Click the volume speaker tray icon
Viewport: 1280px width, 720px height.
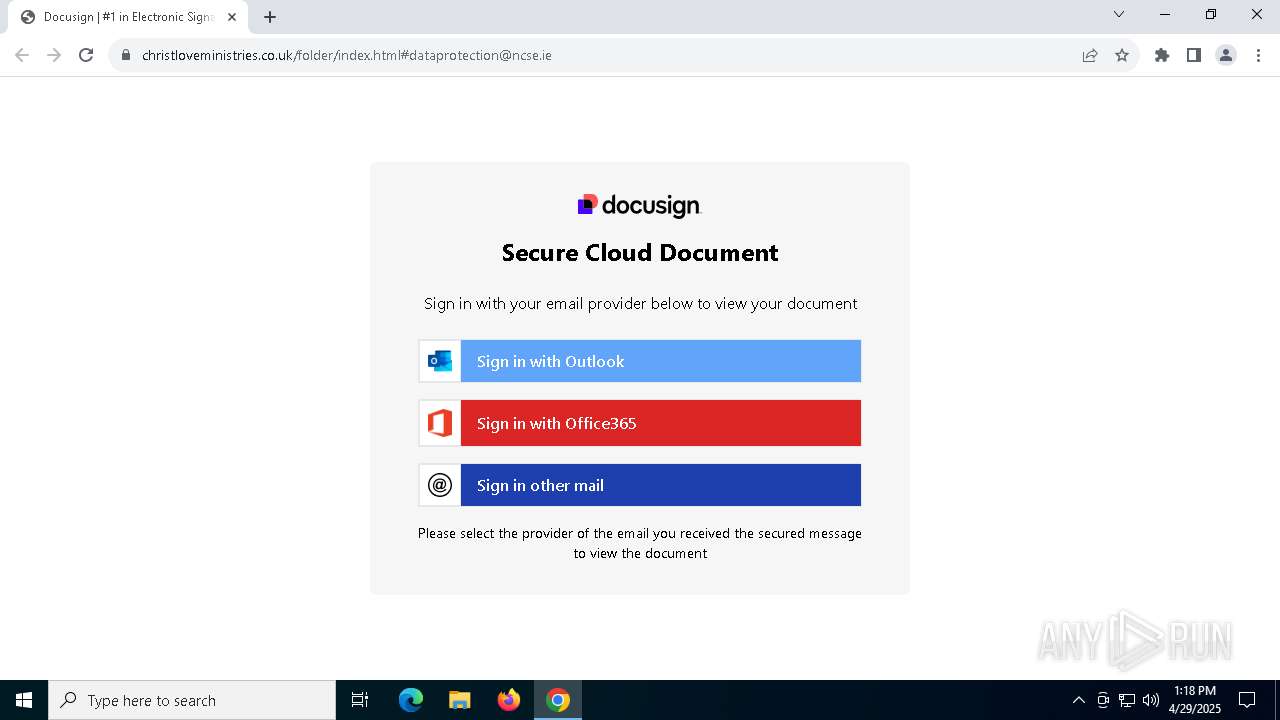(1151, 700)
